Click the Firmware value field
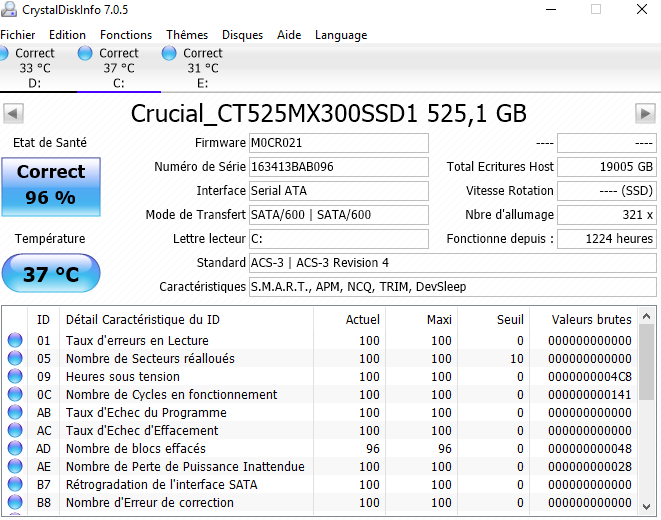 pos(338,143)
